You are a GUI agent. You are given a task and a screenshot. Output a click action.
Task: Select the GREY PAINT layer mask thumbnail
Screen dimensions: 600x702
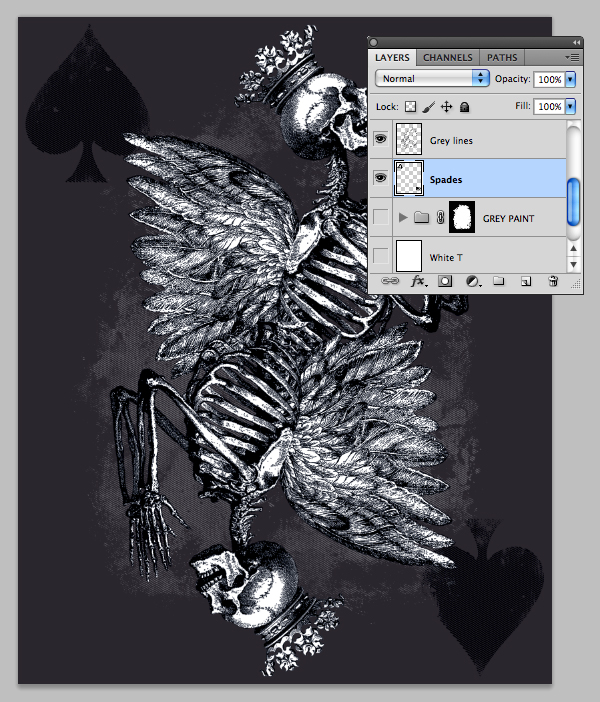pos(462,217)
